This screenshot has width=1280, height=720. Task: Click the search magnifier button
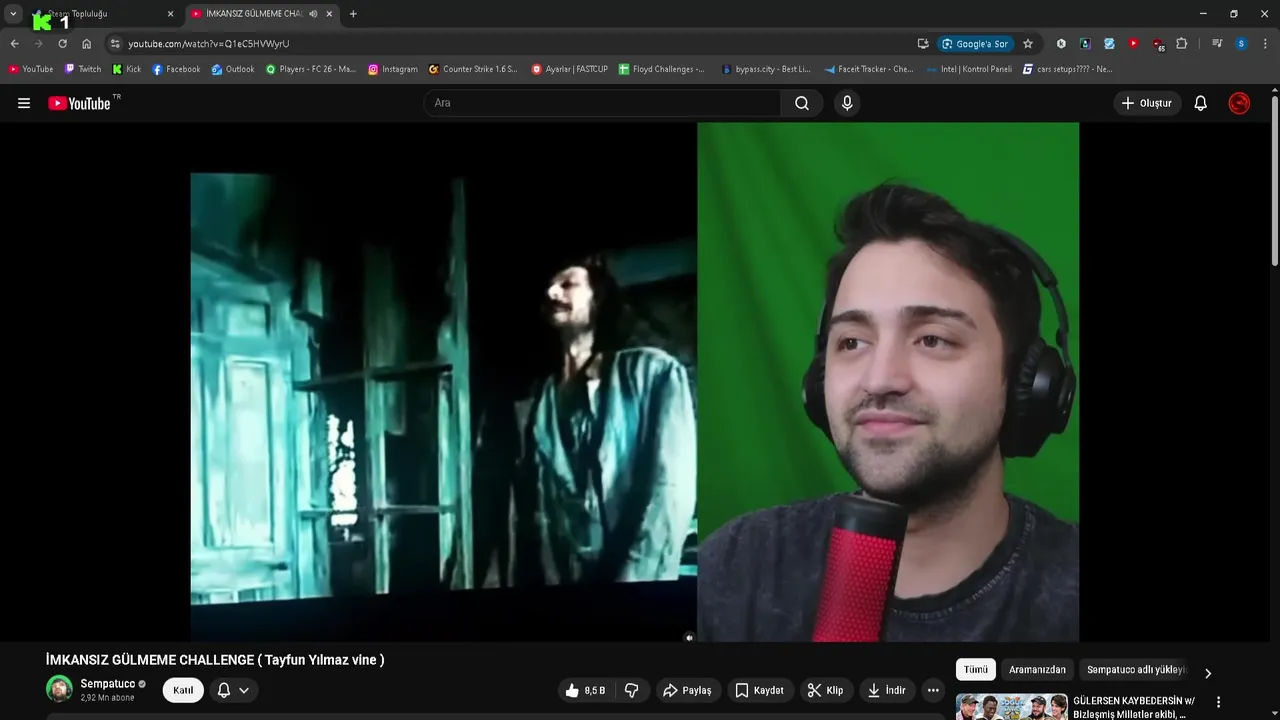802,103
